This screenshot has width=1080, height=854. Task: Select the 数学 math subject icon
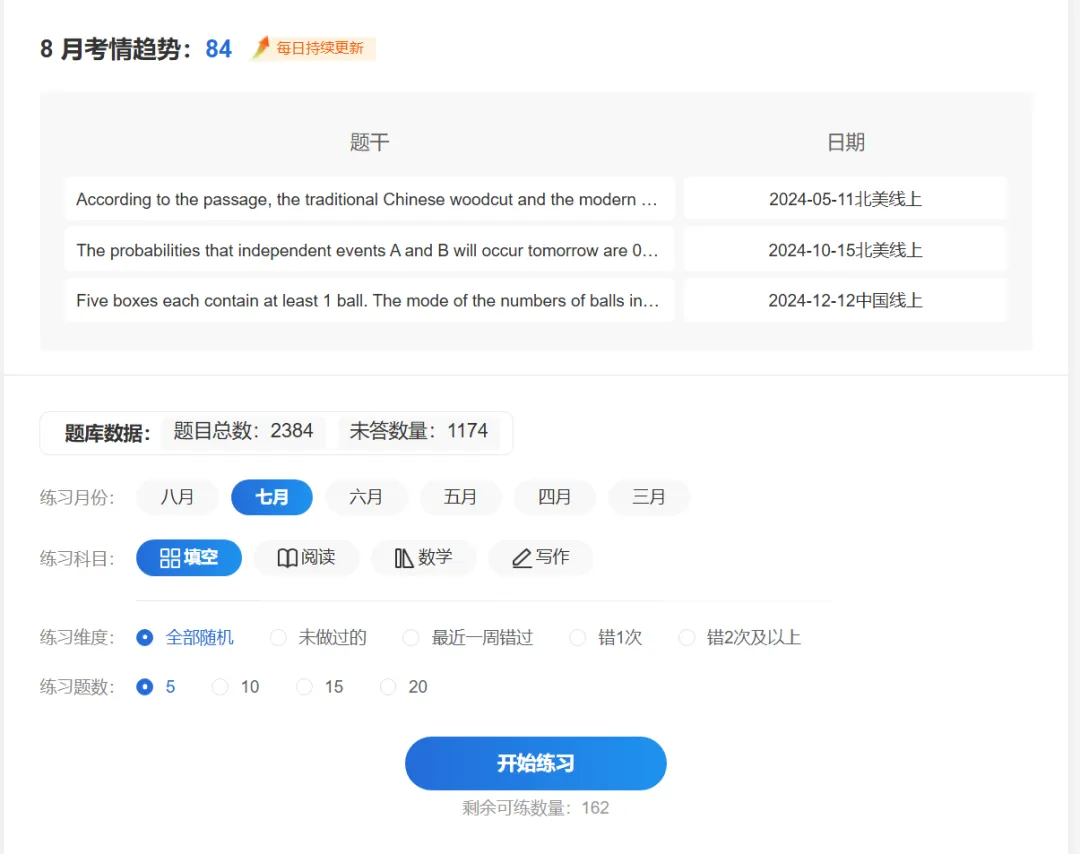(424, 558)
